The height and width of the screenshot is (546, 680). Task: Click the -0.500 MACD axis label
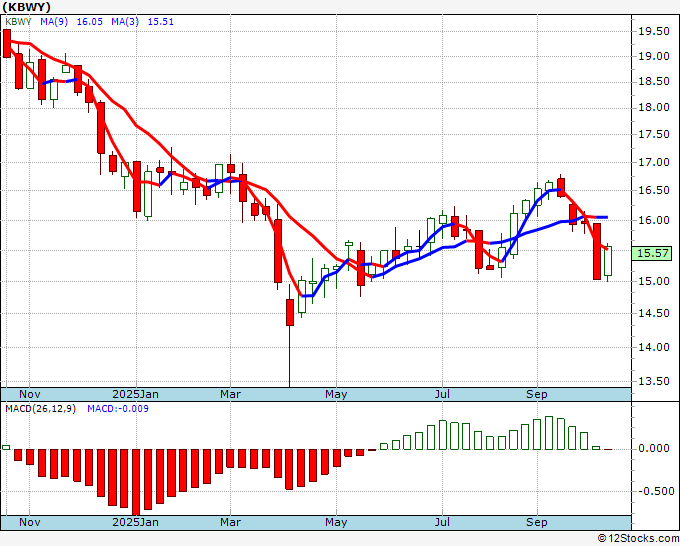[x=654, y=491]
